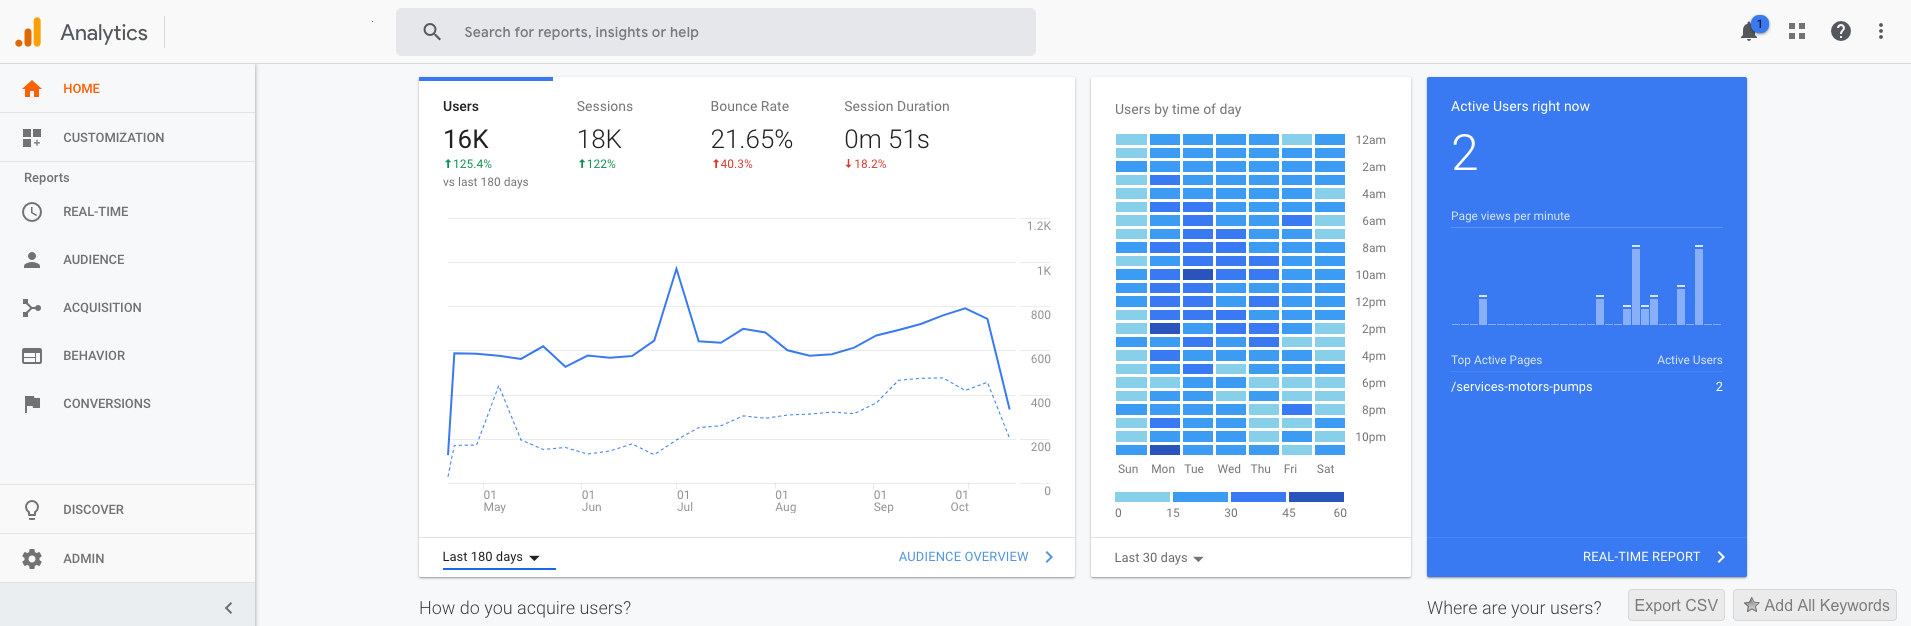Click the Export CSV button
Viewport: 1911px width, 626px height.
coord(1675,605)
